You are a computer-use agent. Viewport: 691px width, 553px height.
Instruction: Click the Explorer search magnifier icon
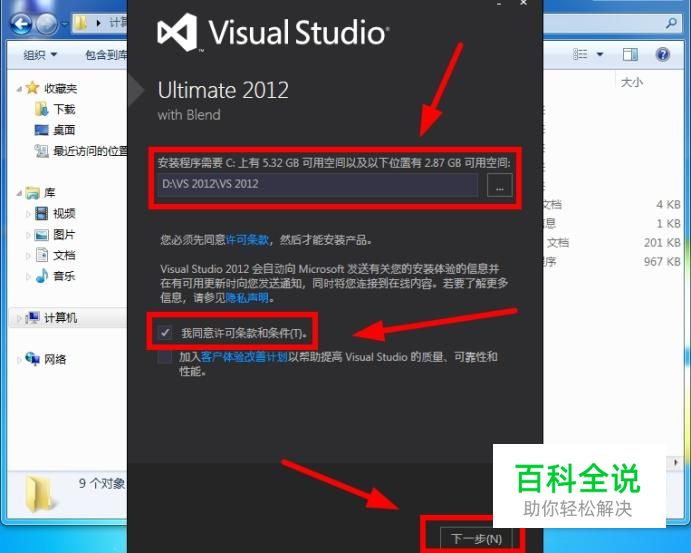(x=671, y=23)
